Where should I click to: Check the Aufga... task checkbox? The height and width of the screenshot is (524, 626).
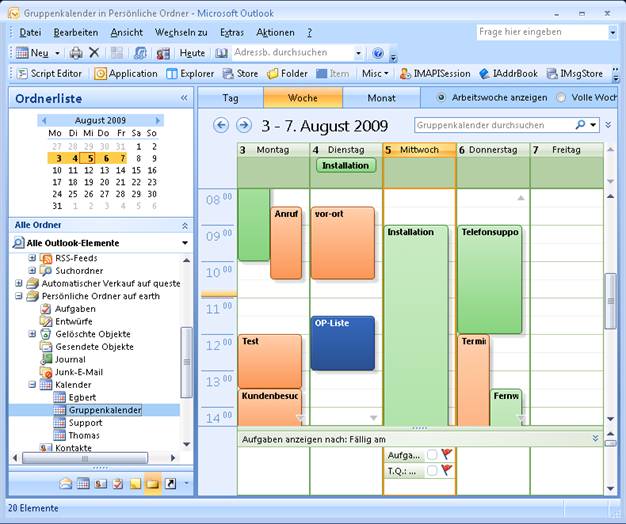coord(432,455)
